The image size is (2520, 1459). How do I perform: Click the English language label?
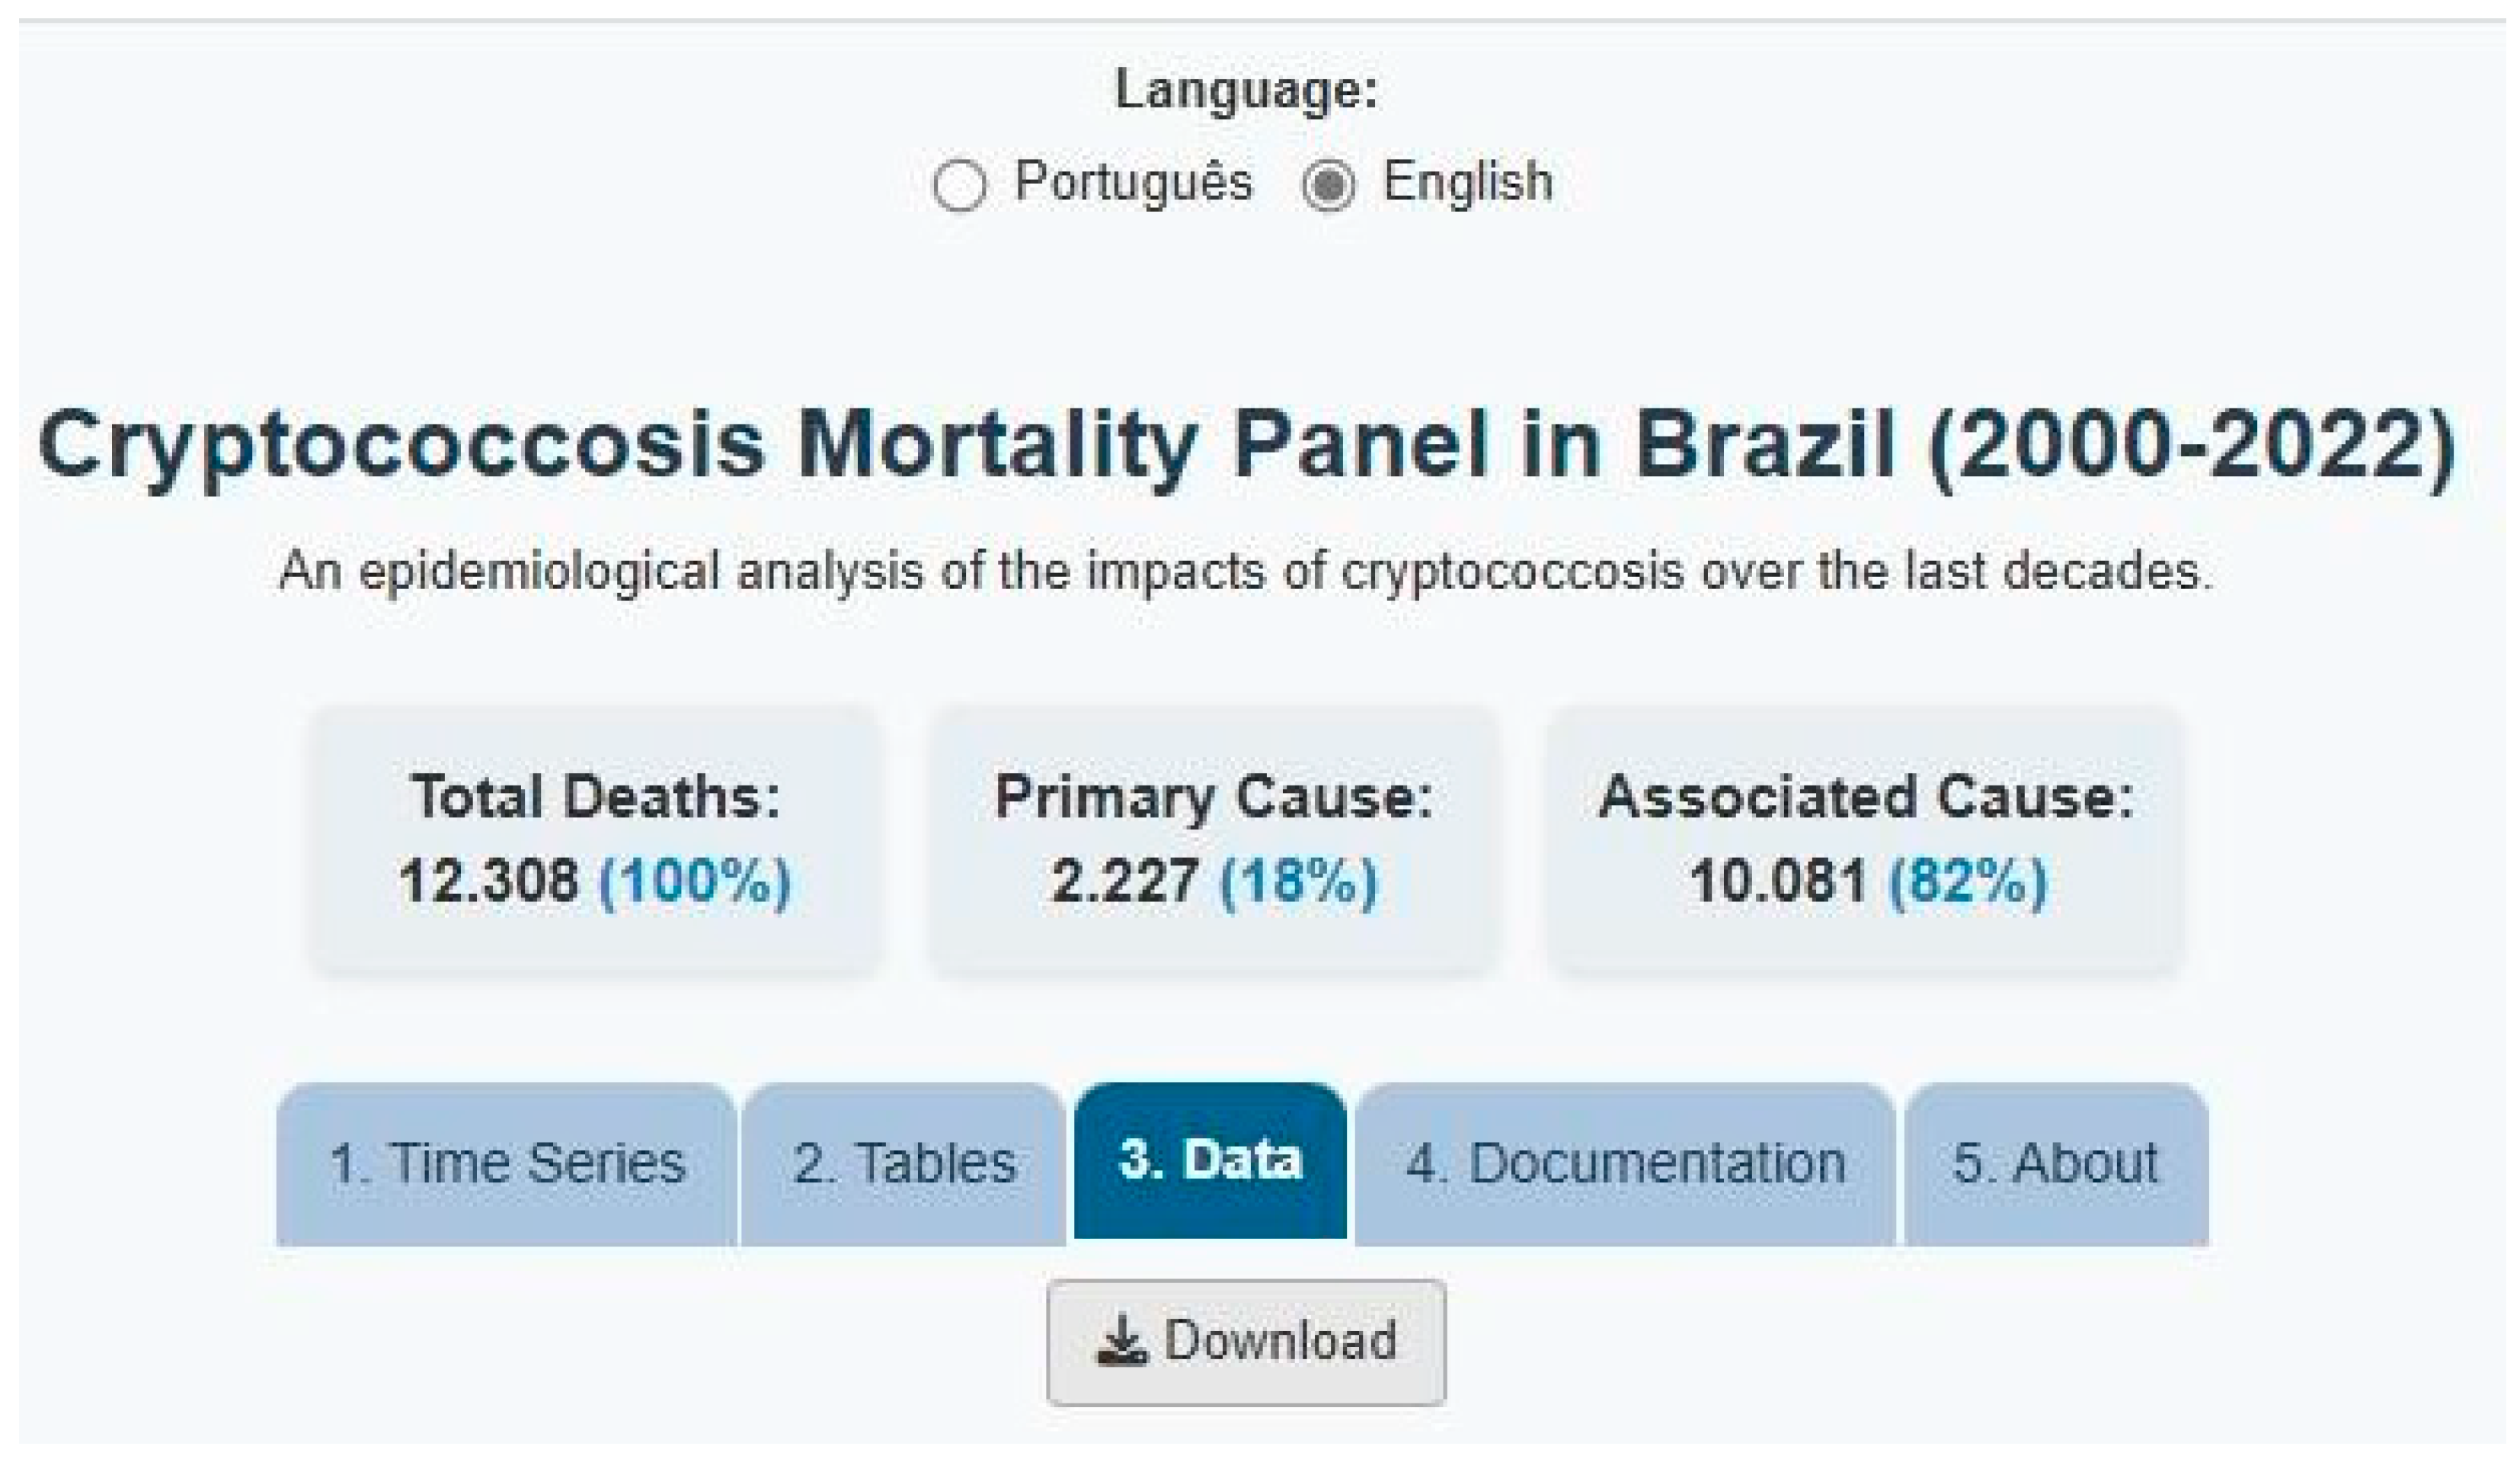click(x=1468, y=182)
